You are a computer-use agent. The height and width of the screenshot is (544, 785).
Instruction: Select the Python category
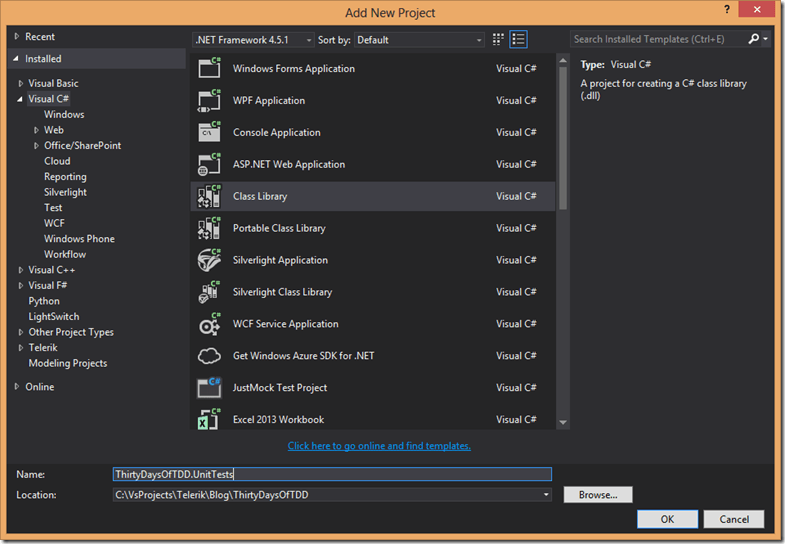(44, 301)
